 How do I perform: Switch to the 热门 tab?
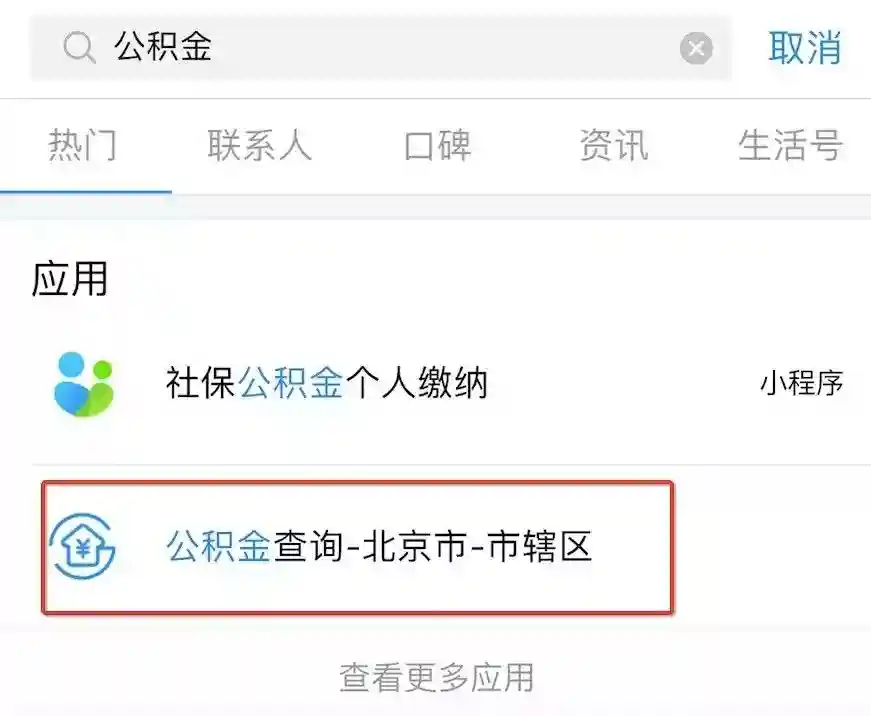(x=83, y=146)
